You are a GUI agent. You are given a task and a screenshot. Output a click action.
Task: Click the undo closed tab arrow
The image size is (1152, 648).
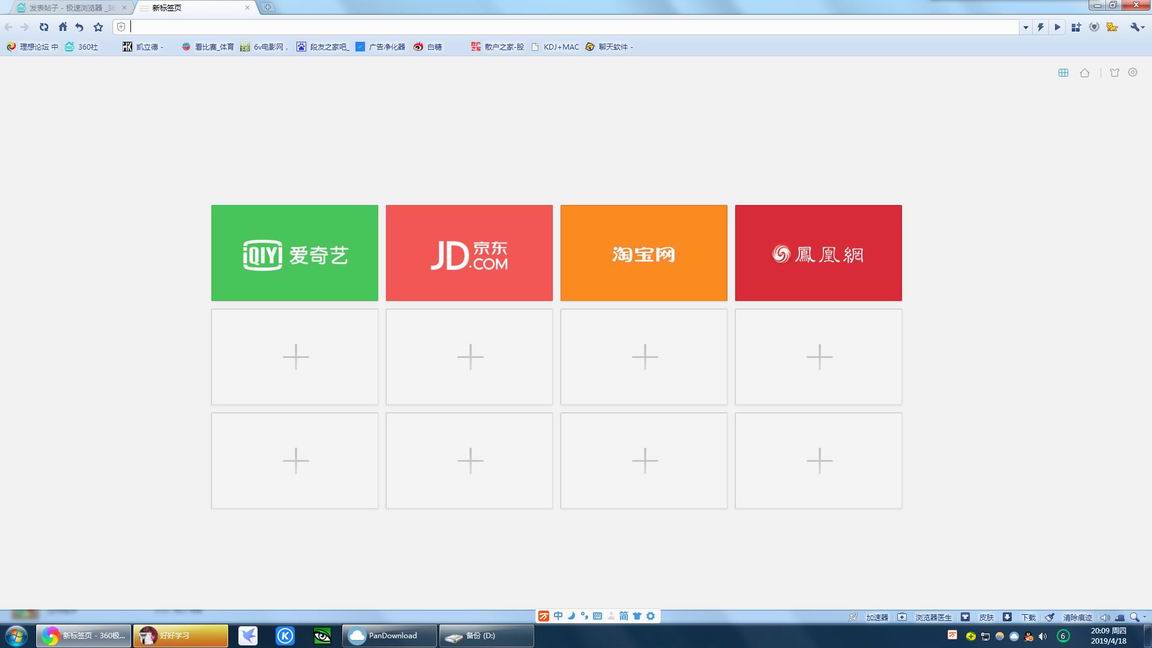[79, 27]
